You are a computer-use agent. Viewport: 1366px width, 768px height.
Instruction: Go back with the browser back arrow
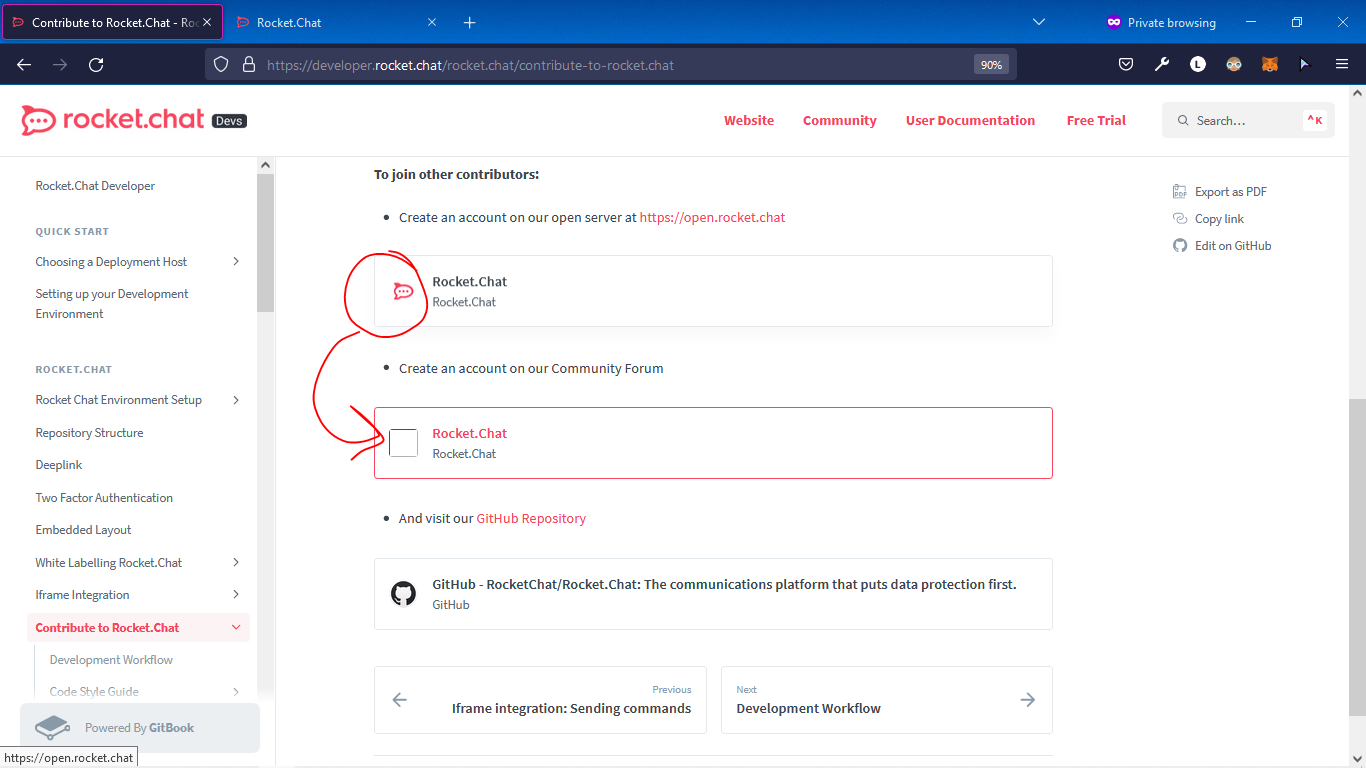[24, 64]
